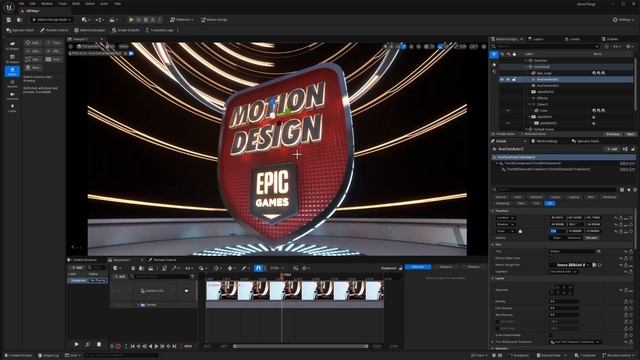Expand the Camera track in the sequencer
640x360 pixels.
point(138,305)
